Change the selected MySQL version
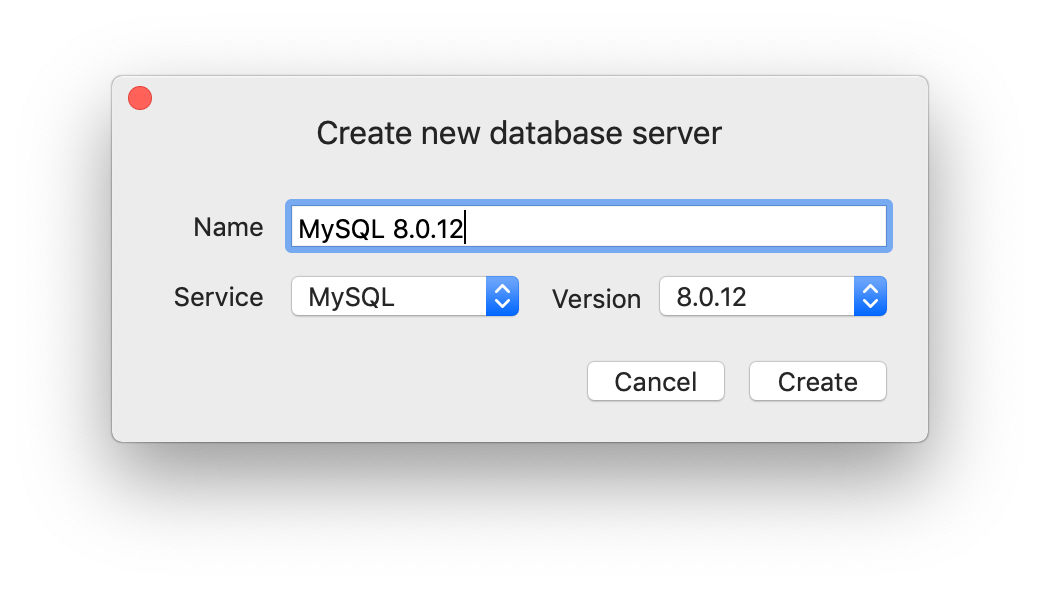 tap(772, 296)
